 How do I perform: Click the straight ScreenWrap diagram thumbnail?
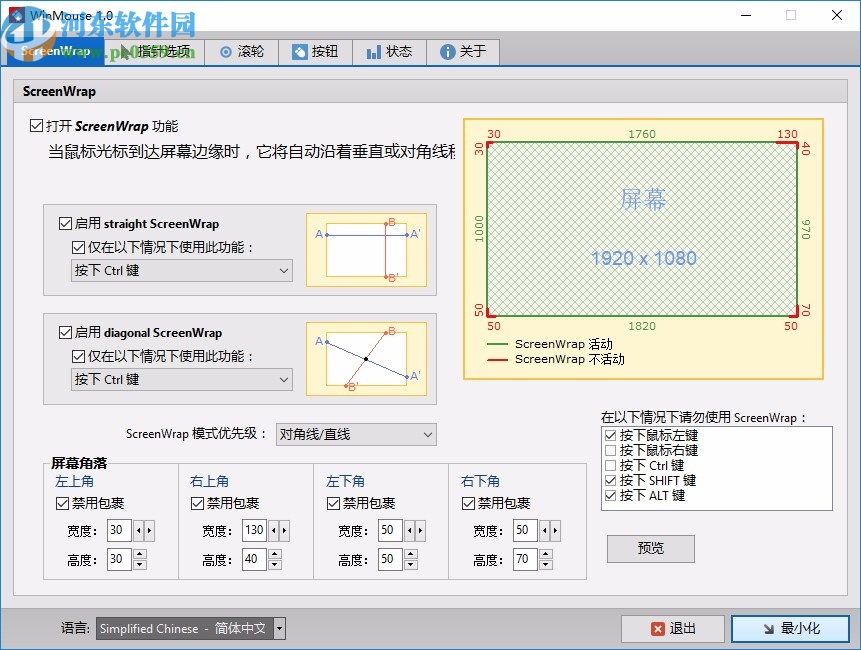click(366, 250)
